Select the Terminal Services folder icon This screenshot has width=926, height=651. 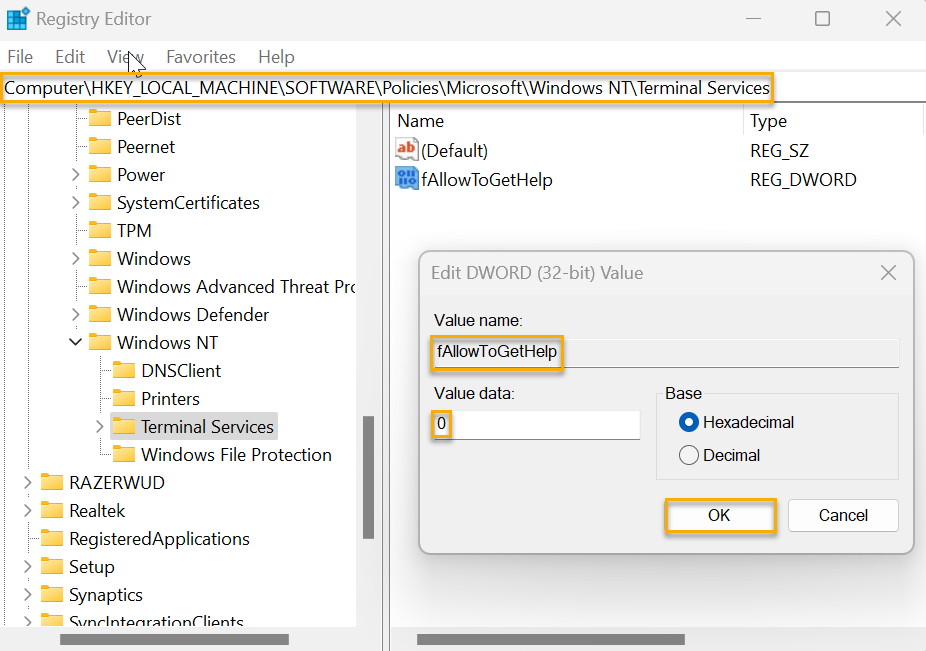pyautogui.click(x=125, y=426)
